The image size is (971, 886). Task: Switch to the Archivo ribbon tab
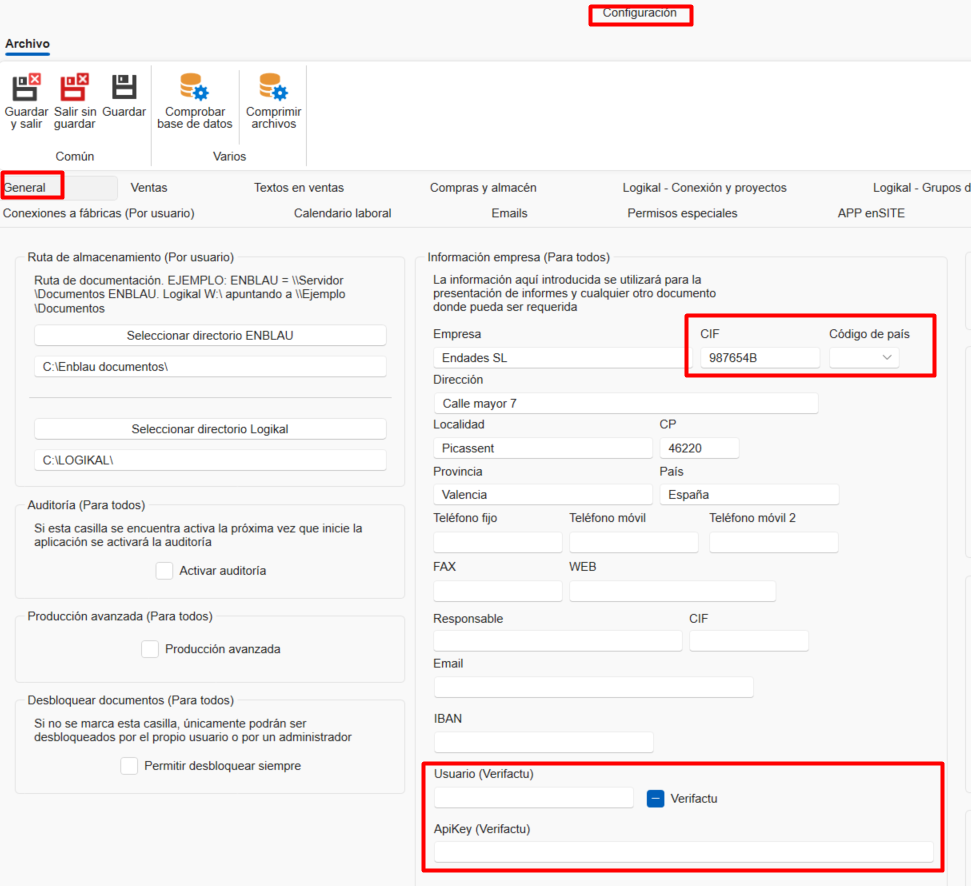27,44
